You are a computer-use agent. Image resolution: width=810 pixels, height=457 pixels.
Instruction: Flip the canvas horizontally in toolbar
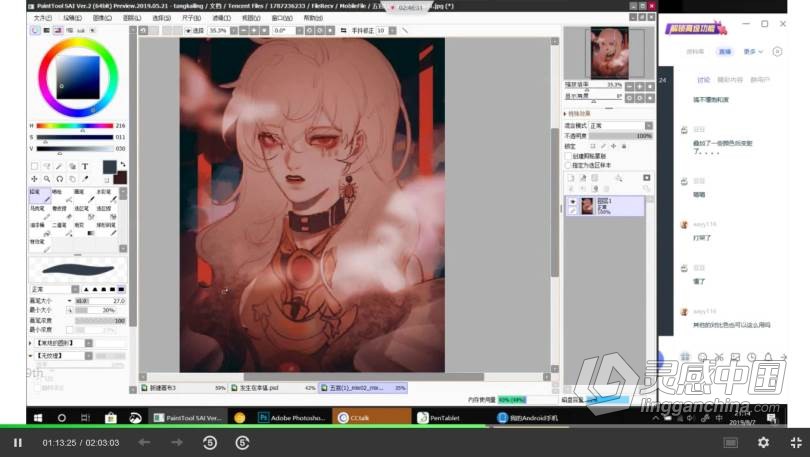[344, 30]
